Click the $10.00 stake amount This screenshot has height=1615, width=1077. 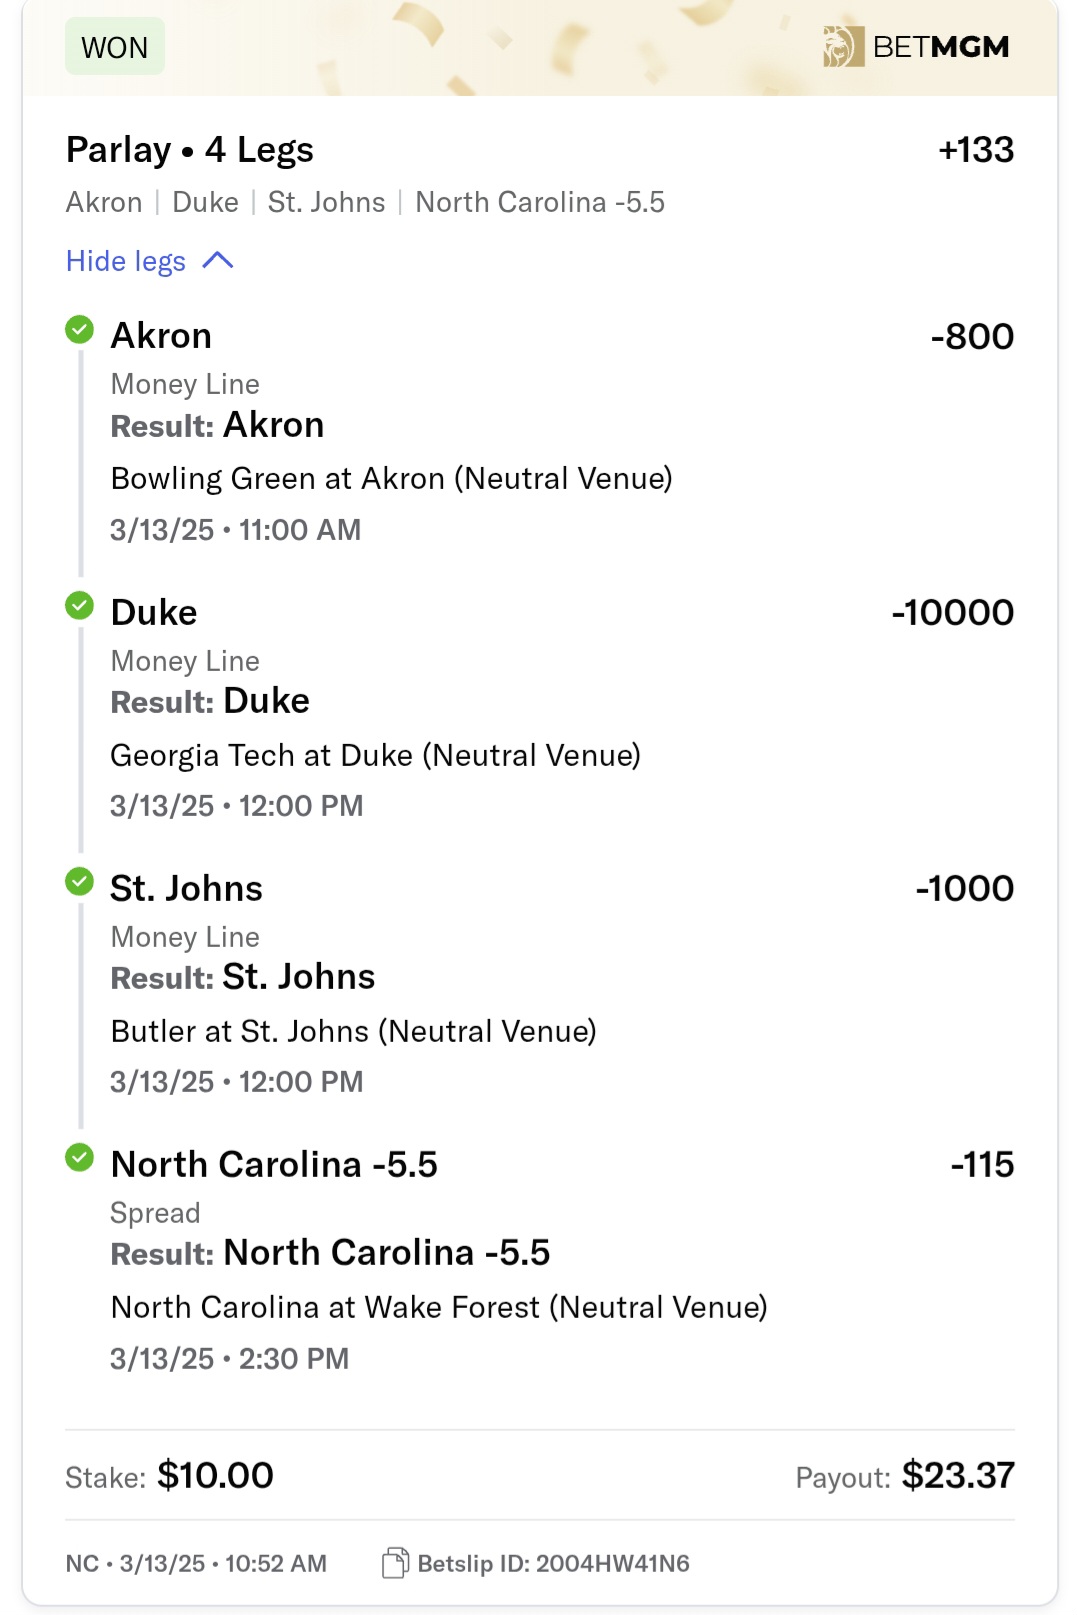[x=215, y=1475]
